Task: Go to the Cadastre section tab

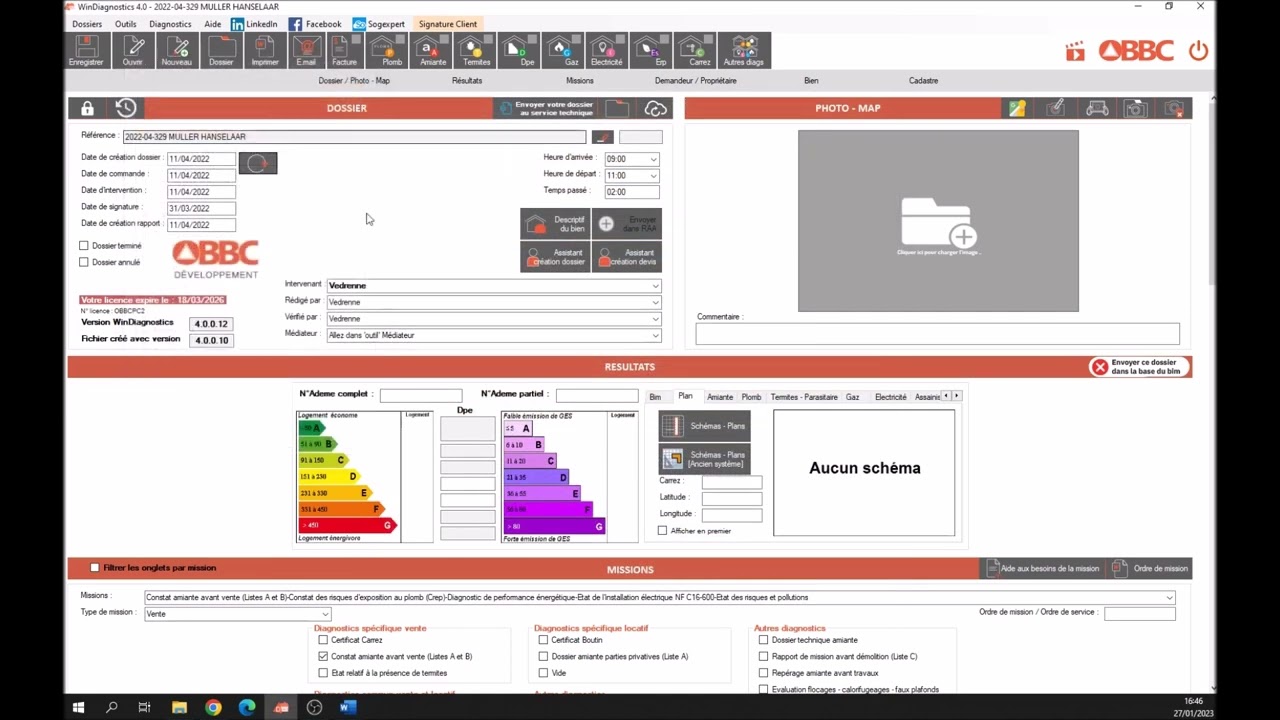Action: (923, 81)
